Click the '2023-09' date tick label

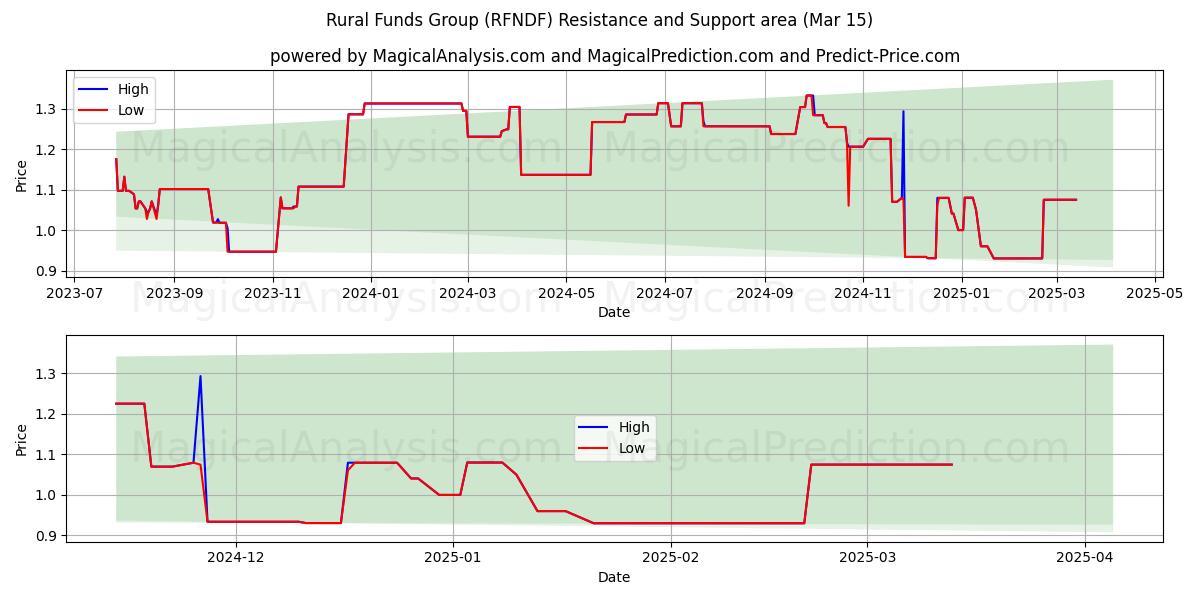174,294
